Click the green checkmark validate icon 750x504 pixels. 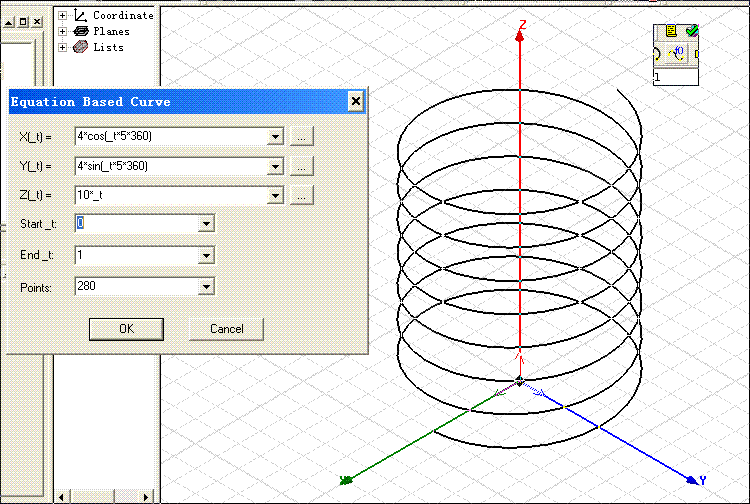[692, 31]
